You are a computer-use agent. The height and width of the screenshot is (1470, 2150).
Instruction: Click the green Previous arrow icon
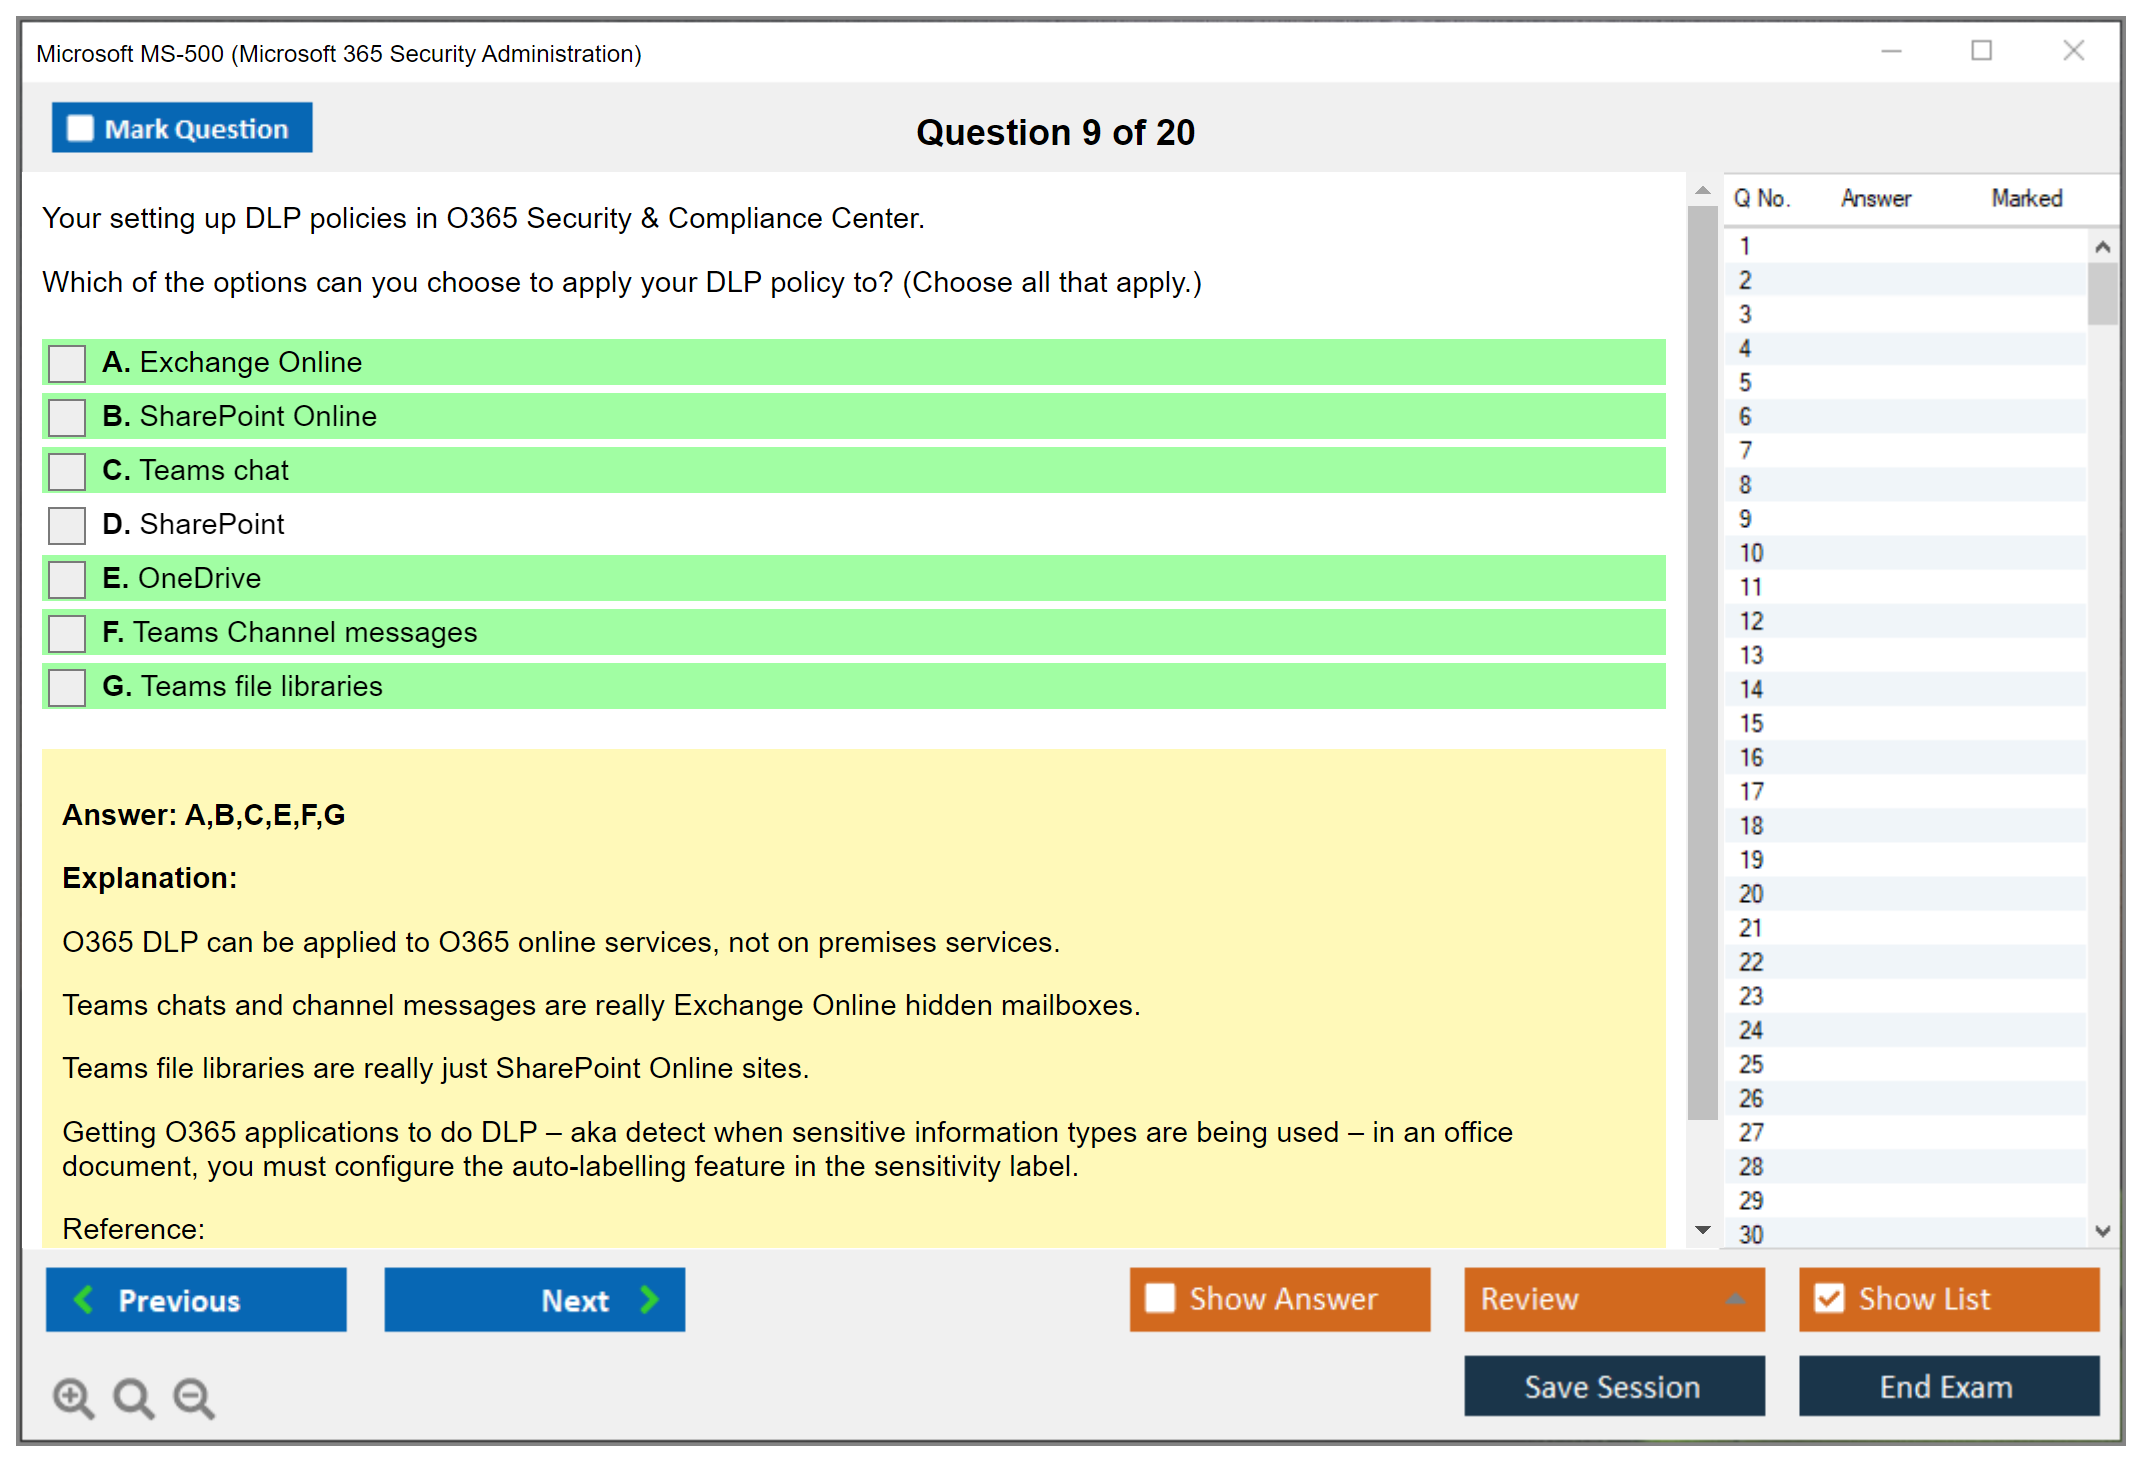pyautogui.click(x=84, y=1299)
